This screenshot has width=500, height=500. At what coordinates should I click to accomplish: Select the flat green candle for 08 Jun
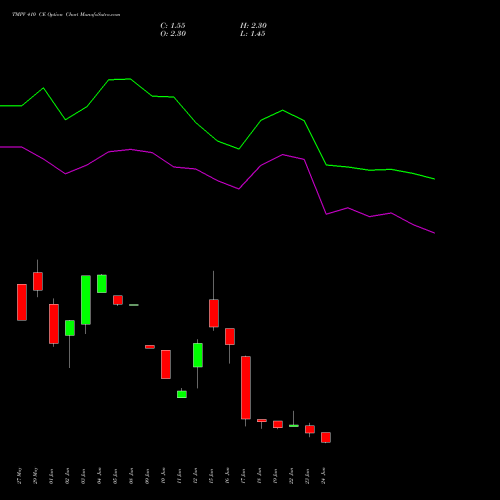[134, 305]
